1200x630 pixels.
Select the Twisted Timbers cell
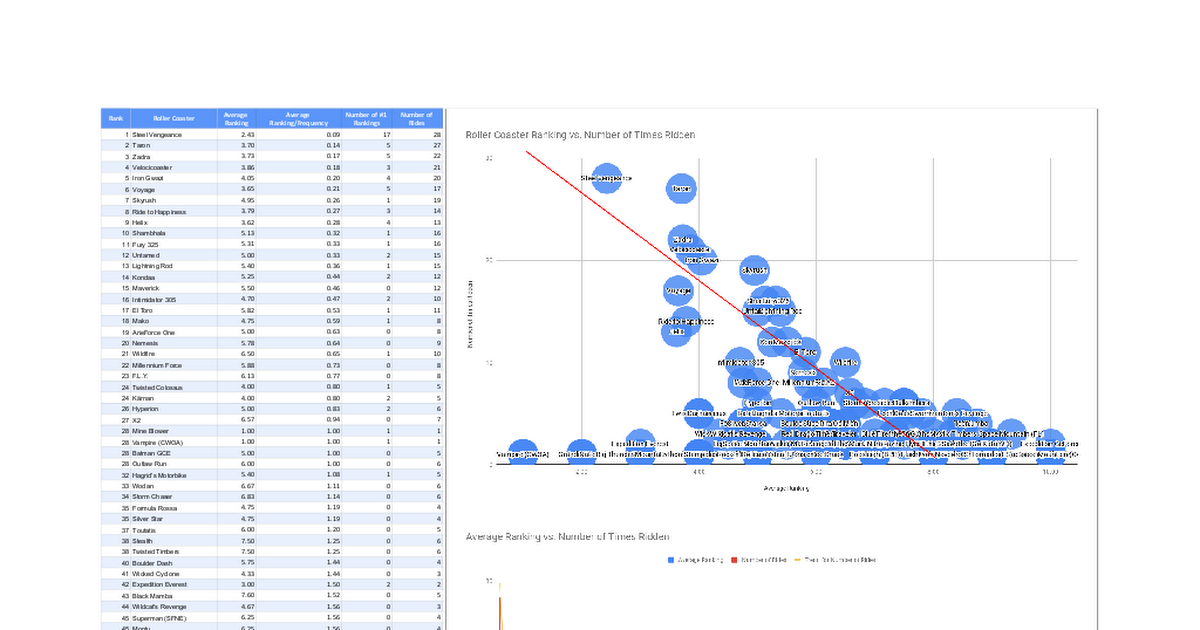[x=172, y=552]
